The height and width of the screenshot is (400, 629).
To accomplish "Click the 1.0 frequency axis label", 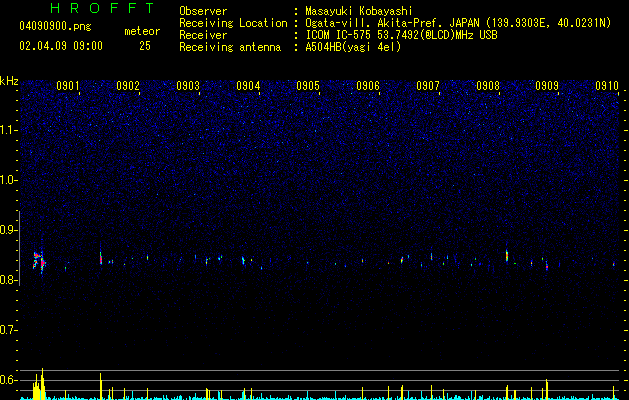I will (8, 180).
